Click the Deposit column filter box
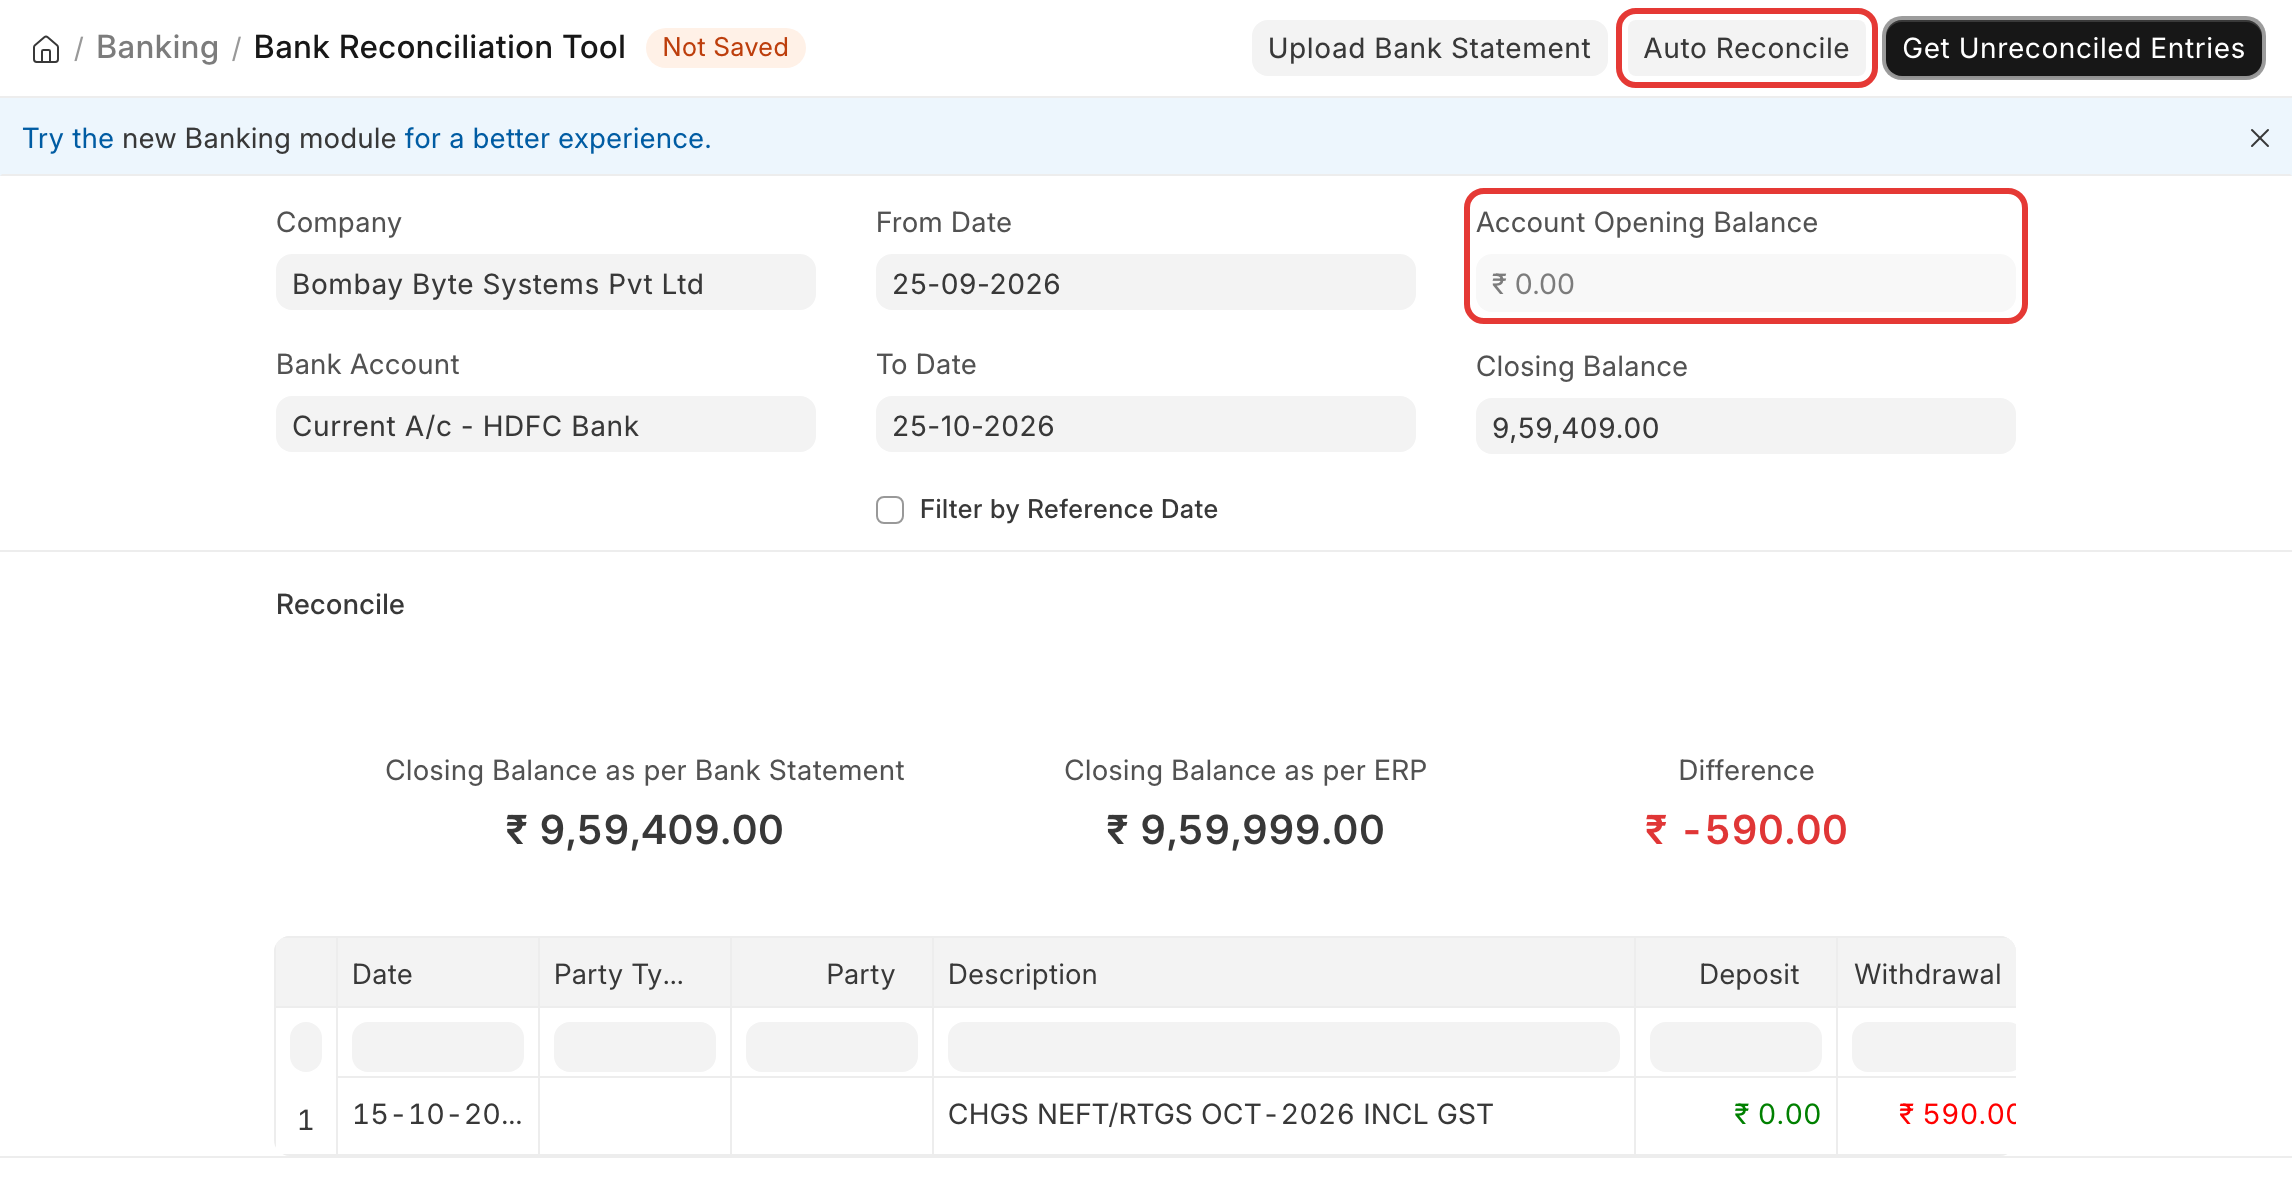 point(1736,1047)
